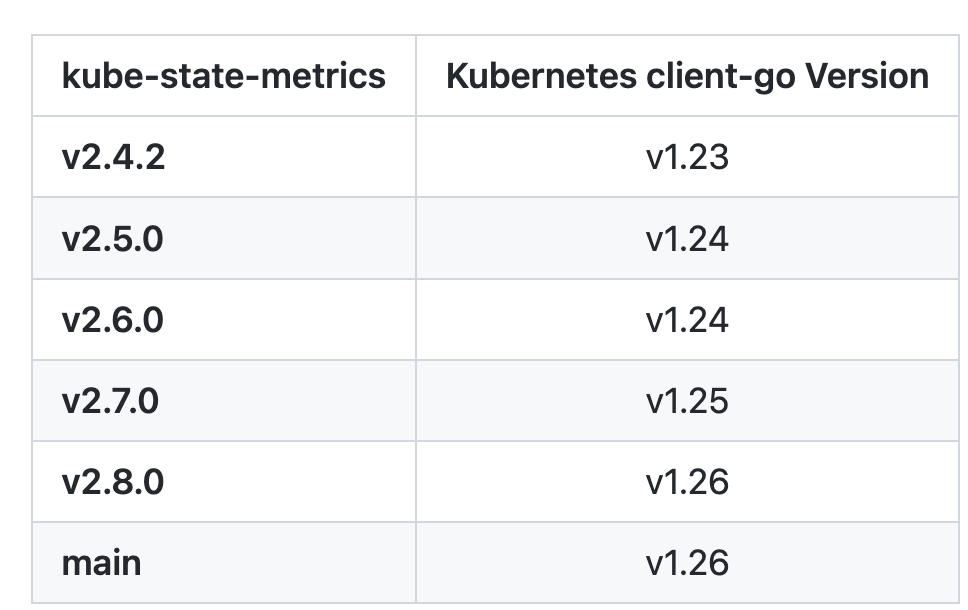
Task: Click the v1.25 client-go version cell
Action: [687, 401]
